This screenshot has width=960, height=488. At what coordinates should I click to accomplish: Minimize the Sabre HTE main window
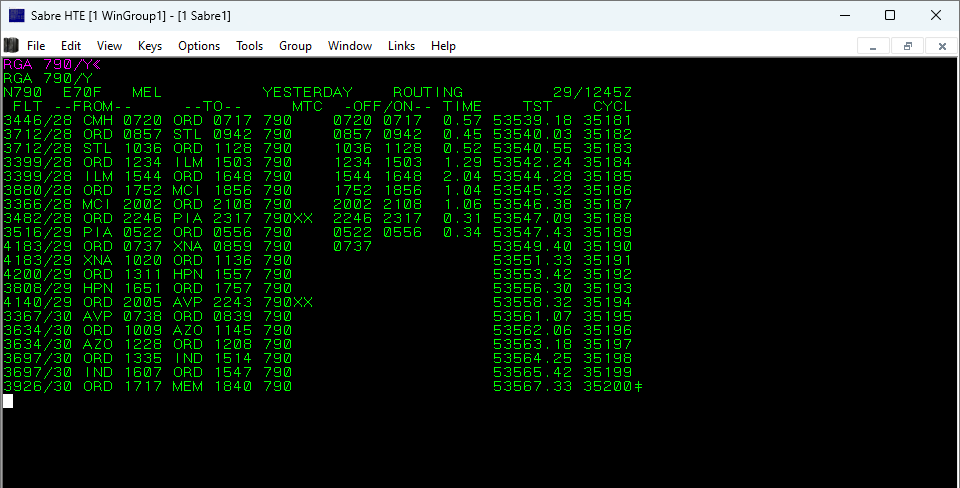coord(842,15)
